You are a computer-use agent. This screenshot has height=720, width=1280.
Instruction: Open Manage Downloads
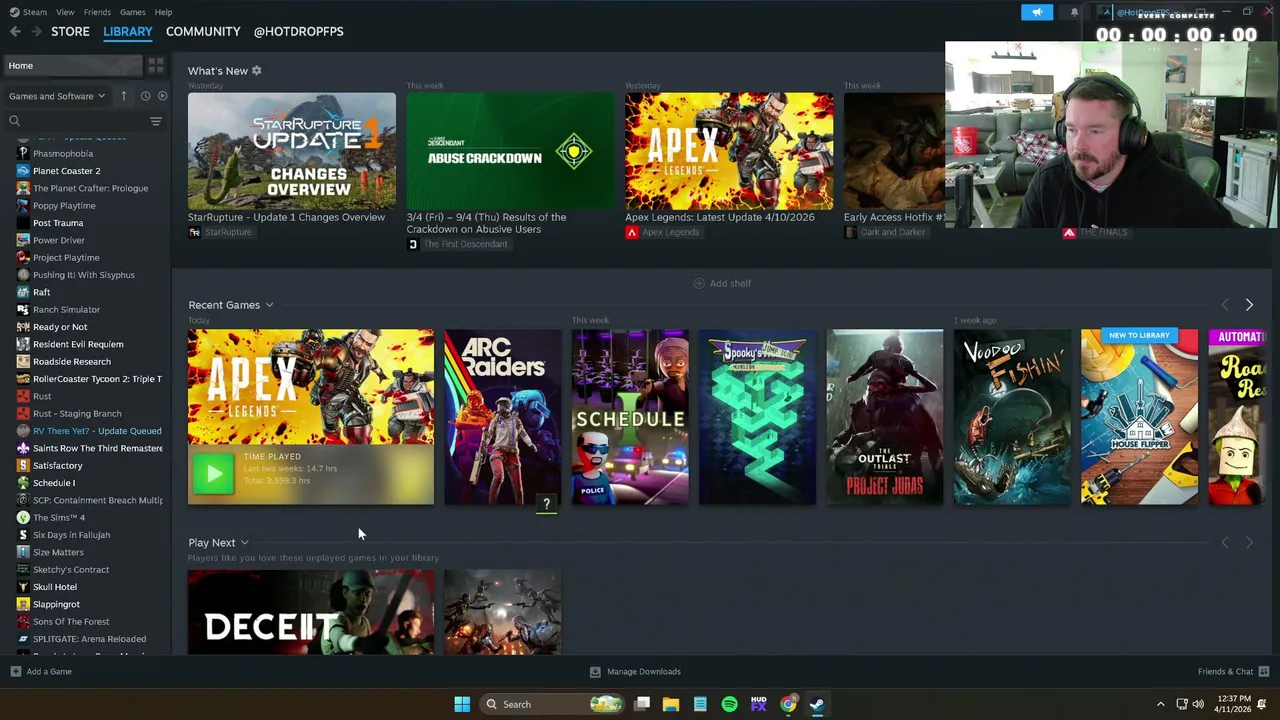pos(643,672)
